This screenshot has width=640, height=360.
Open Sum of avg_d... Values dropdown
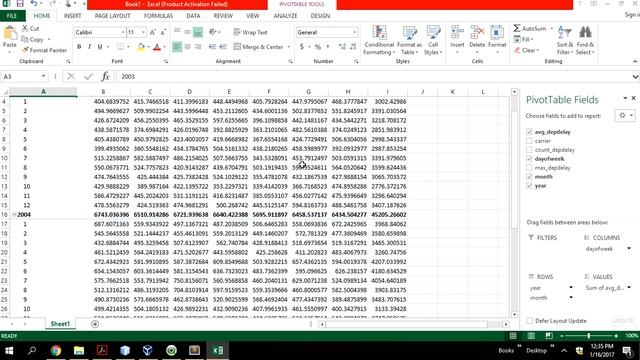click(x=629, y=288)
